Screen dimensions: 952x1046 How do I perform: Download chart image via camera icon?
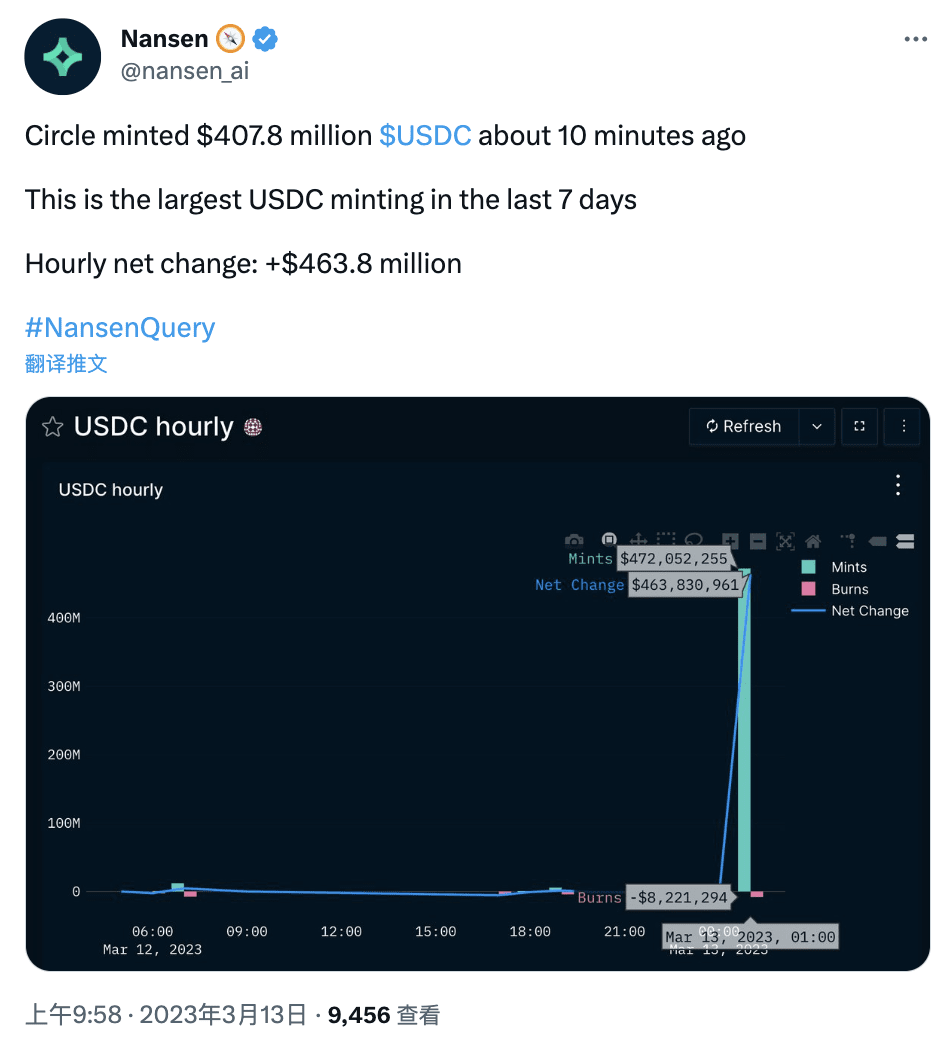(572, 540)
